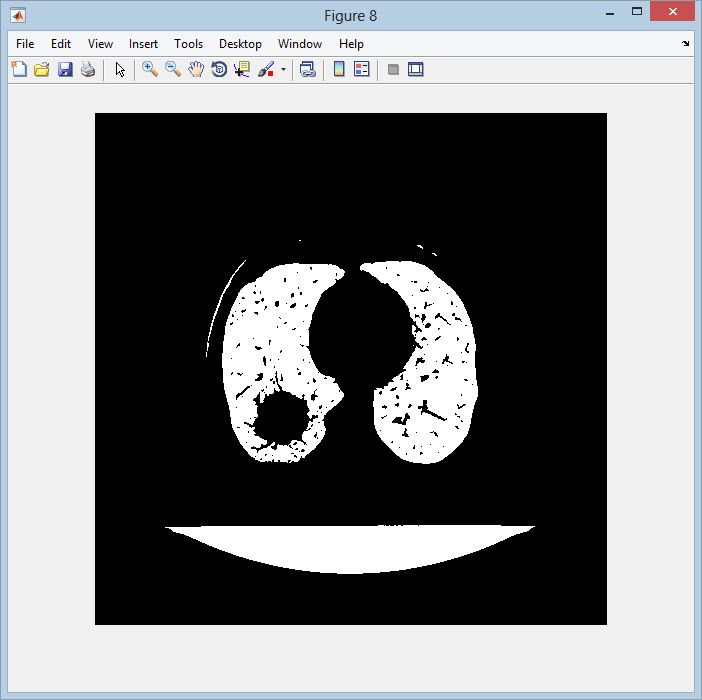Enable the Data Cursor tool
702x700 pixels.
point(242,69)
